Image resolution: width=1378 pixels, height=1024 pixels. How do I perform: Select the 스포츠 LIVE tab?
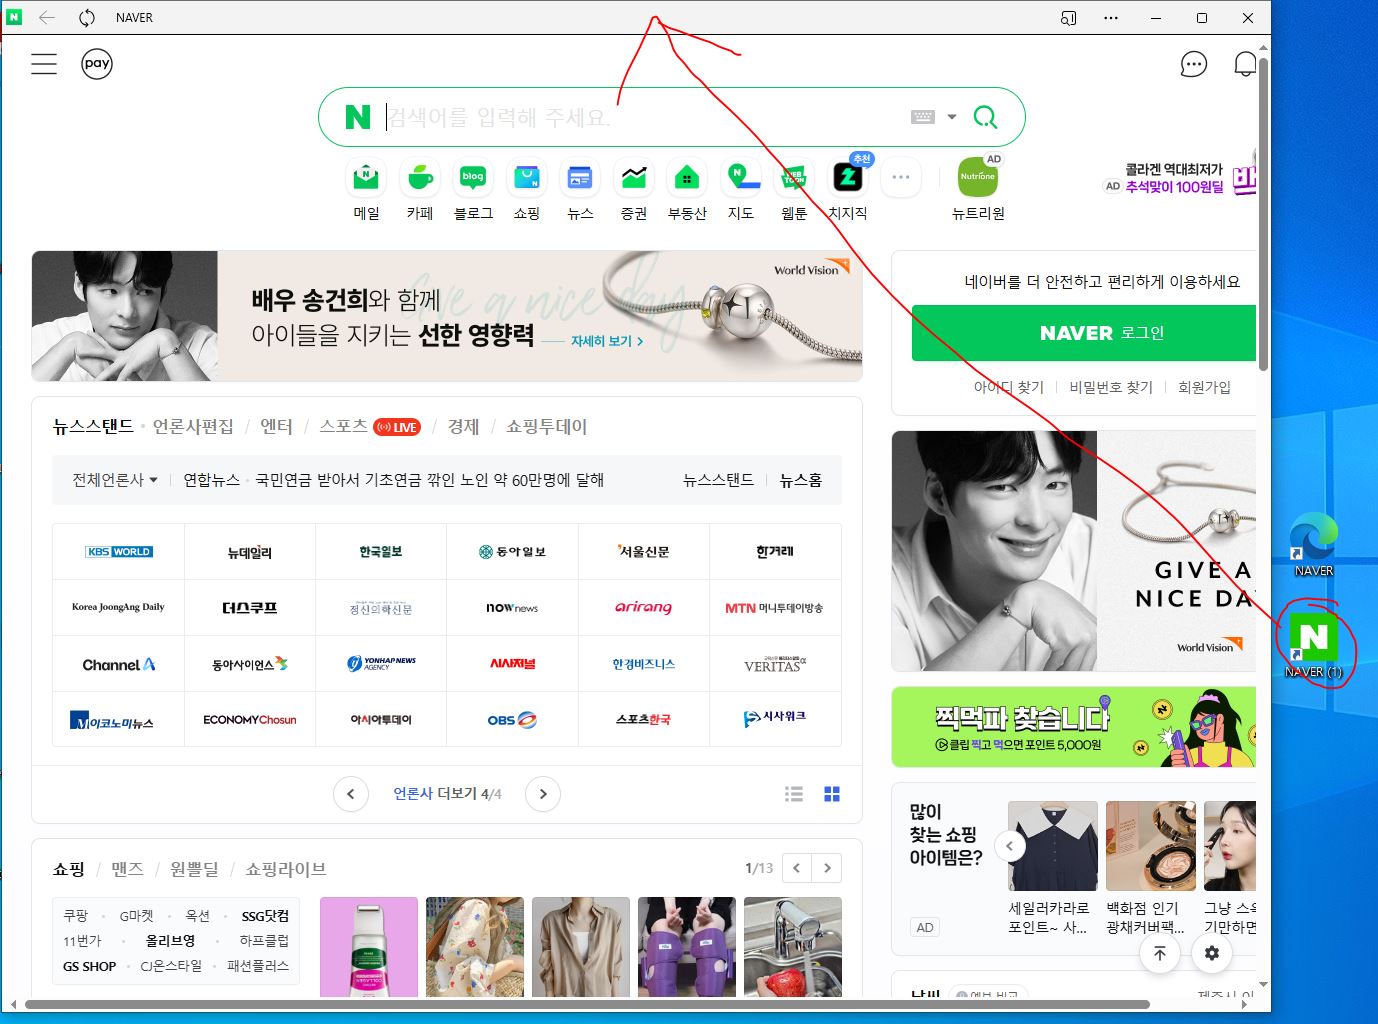pos(370,427)
